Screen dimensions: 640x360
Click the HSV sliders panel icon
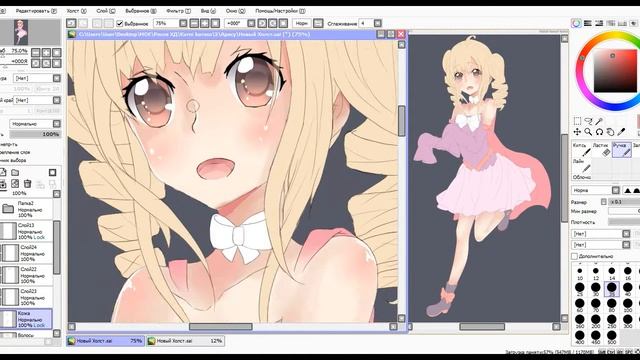[599, 23]
